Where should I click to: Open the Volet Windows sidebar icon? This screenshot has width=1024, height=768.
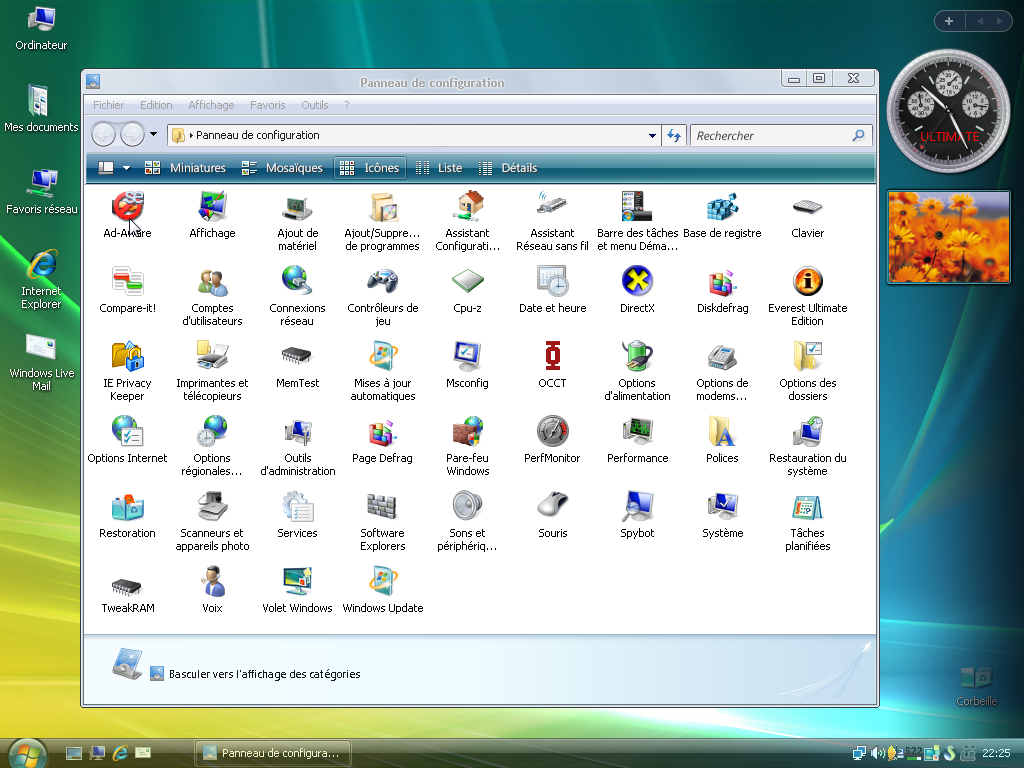click(297, 583)
